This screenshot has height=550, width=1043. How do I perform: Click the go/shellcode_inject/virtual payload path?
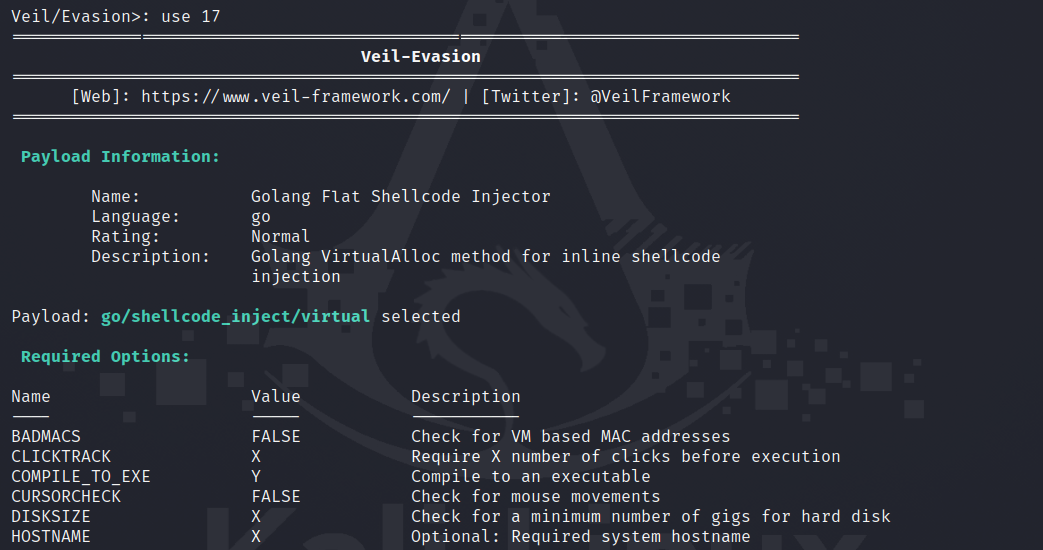pos(235,317)
